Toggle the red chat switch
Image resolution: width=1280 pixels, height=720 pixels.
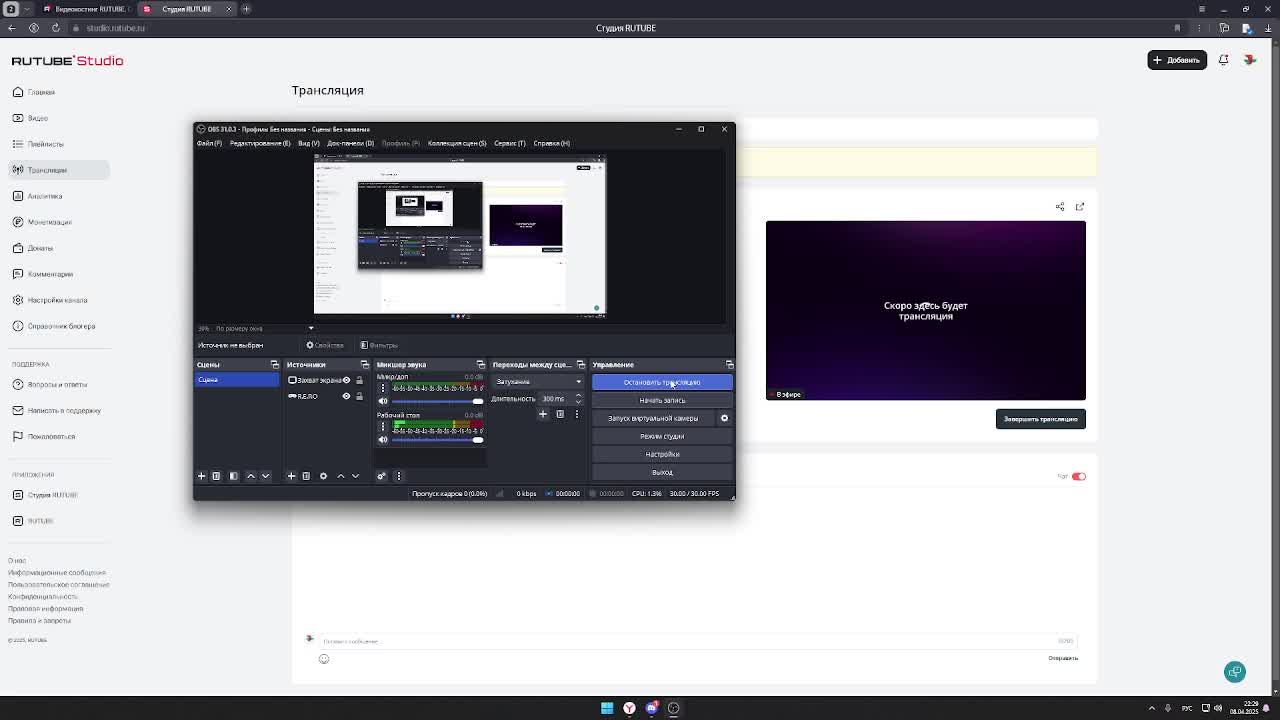1078,476
